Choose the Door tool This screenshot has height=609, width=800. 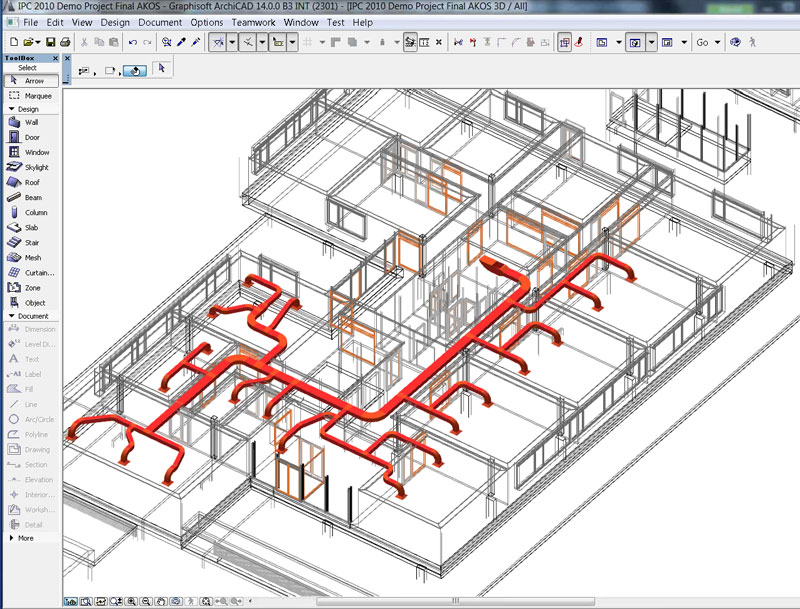tap(31, 137)
